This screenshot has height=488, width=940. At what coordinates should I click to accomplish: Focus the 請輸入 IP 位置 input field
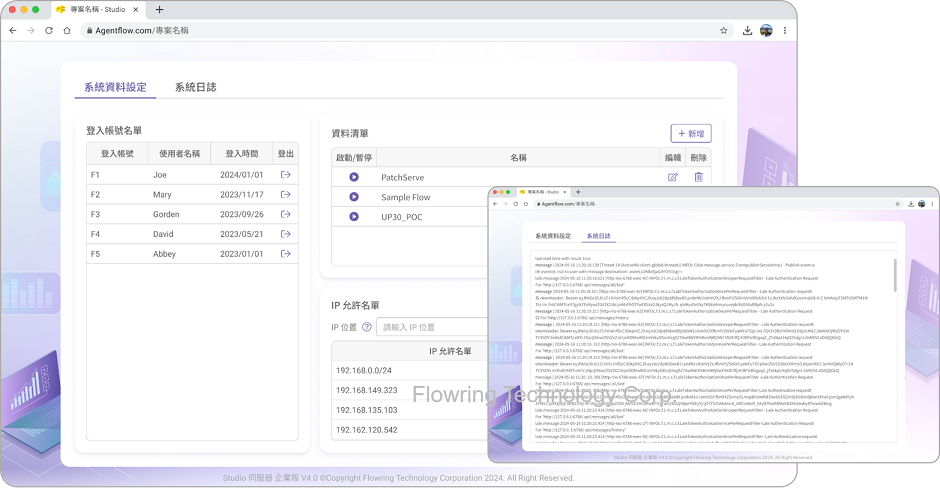[x=432, y=327]
